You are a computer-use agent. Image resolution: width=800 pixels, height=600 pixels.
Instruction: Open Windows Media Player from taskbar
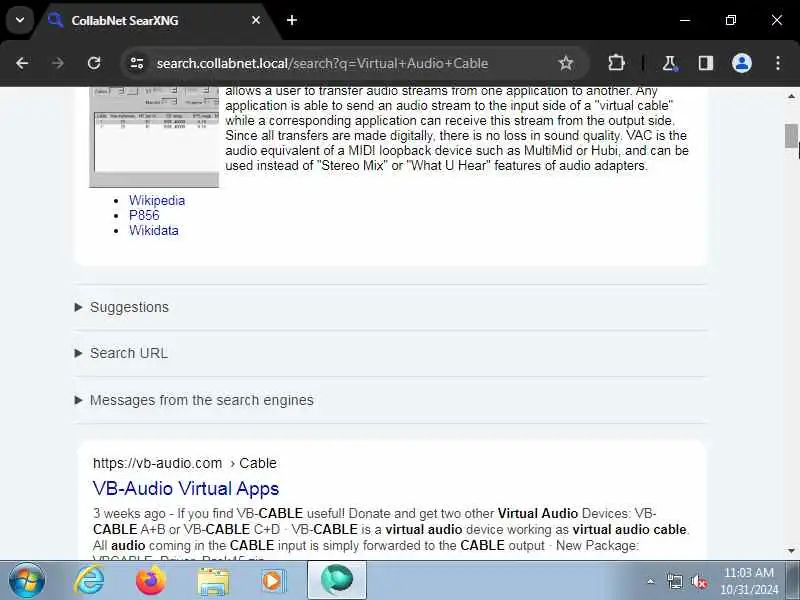[273, 581]
